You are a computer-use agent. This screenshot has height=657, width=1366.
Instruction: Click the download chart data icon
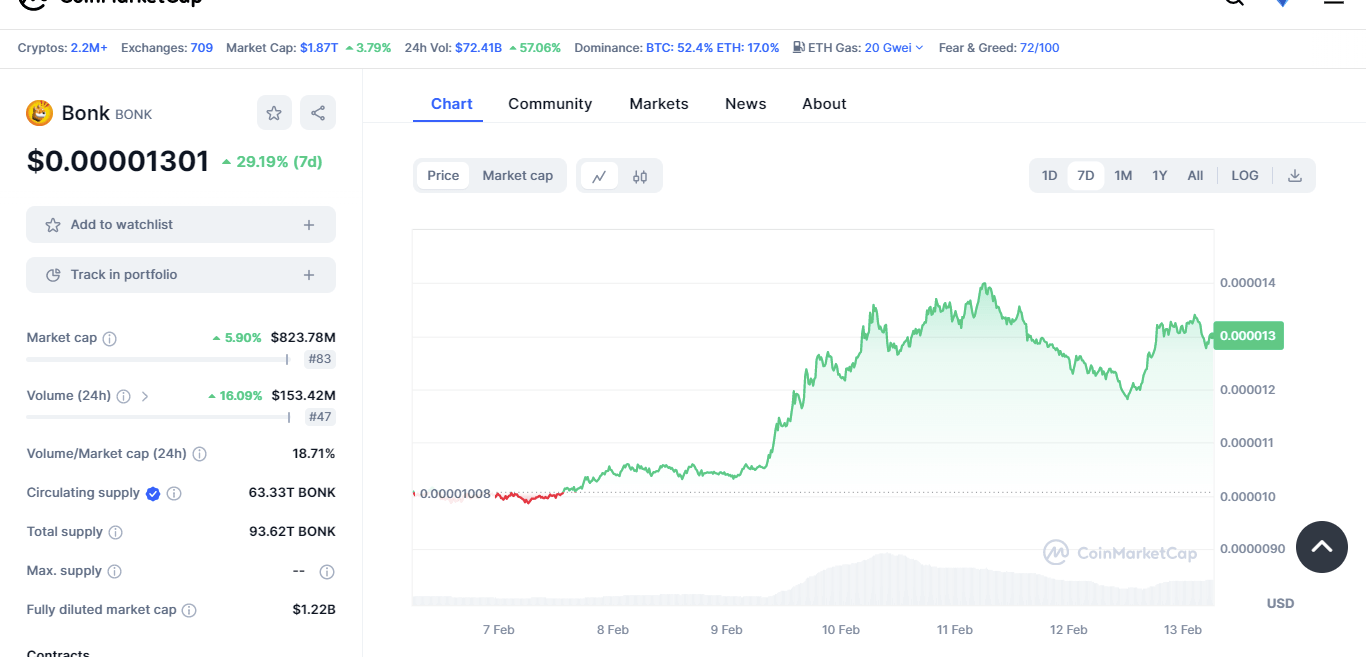(x=1295, y=176)
